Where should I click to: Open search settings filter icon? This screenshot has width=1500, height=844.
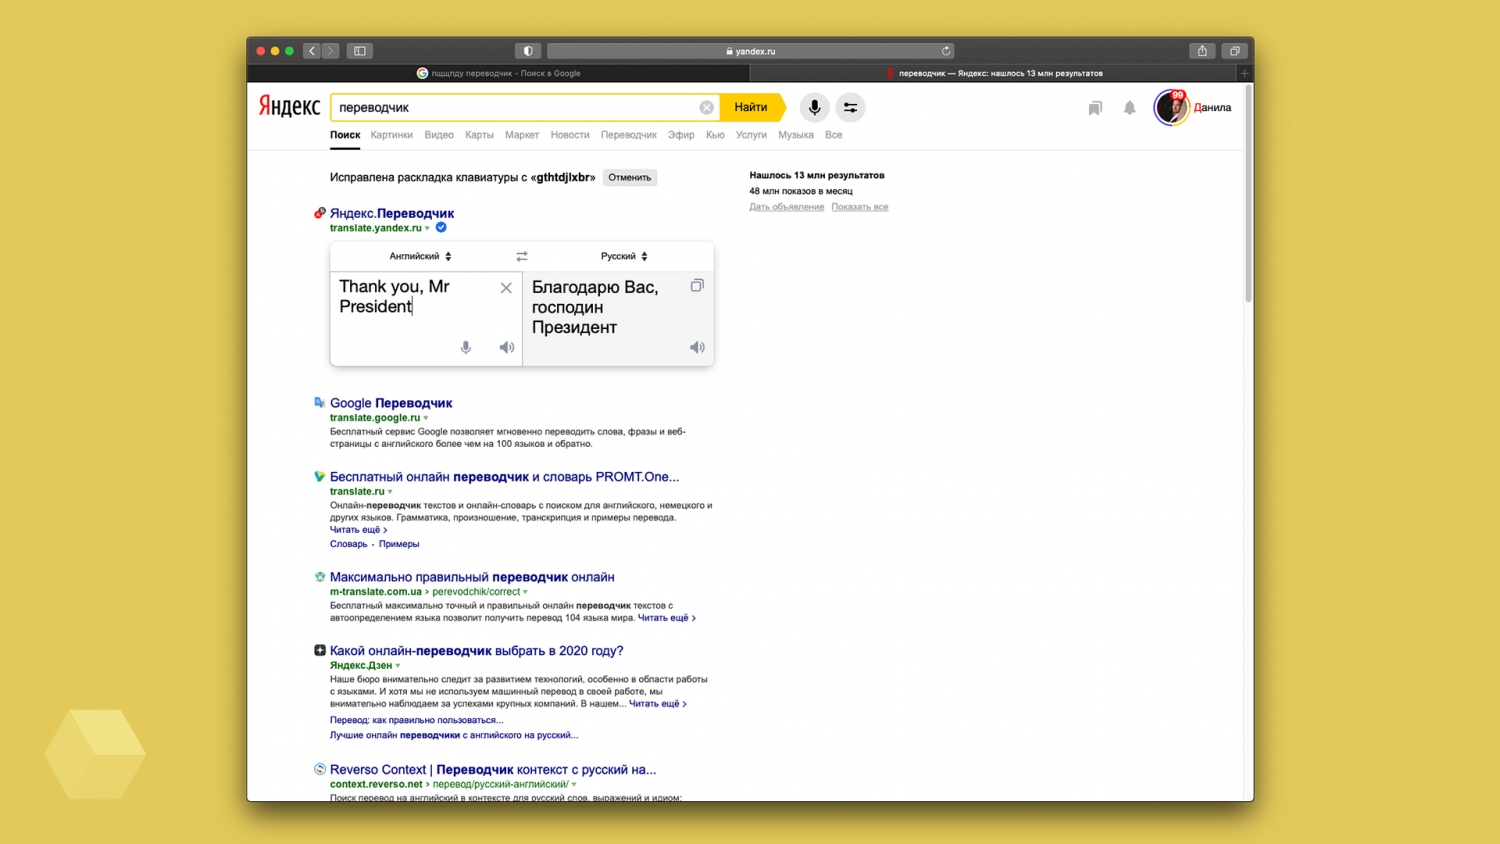[x=850, y=107]
